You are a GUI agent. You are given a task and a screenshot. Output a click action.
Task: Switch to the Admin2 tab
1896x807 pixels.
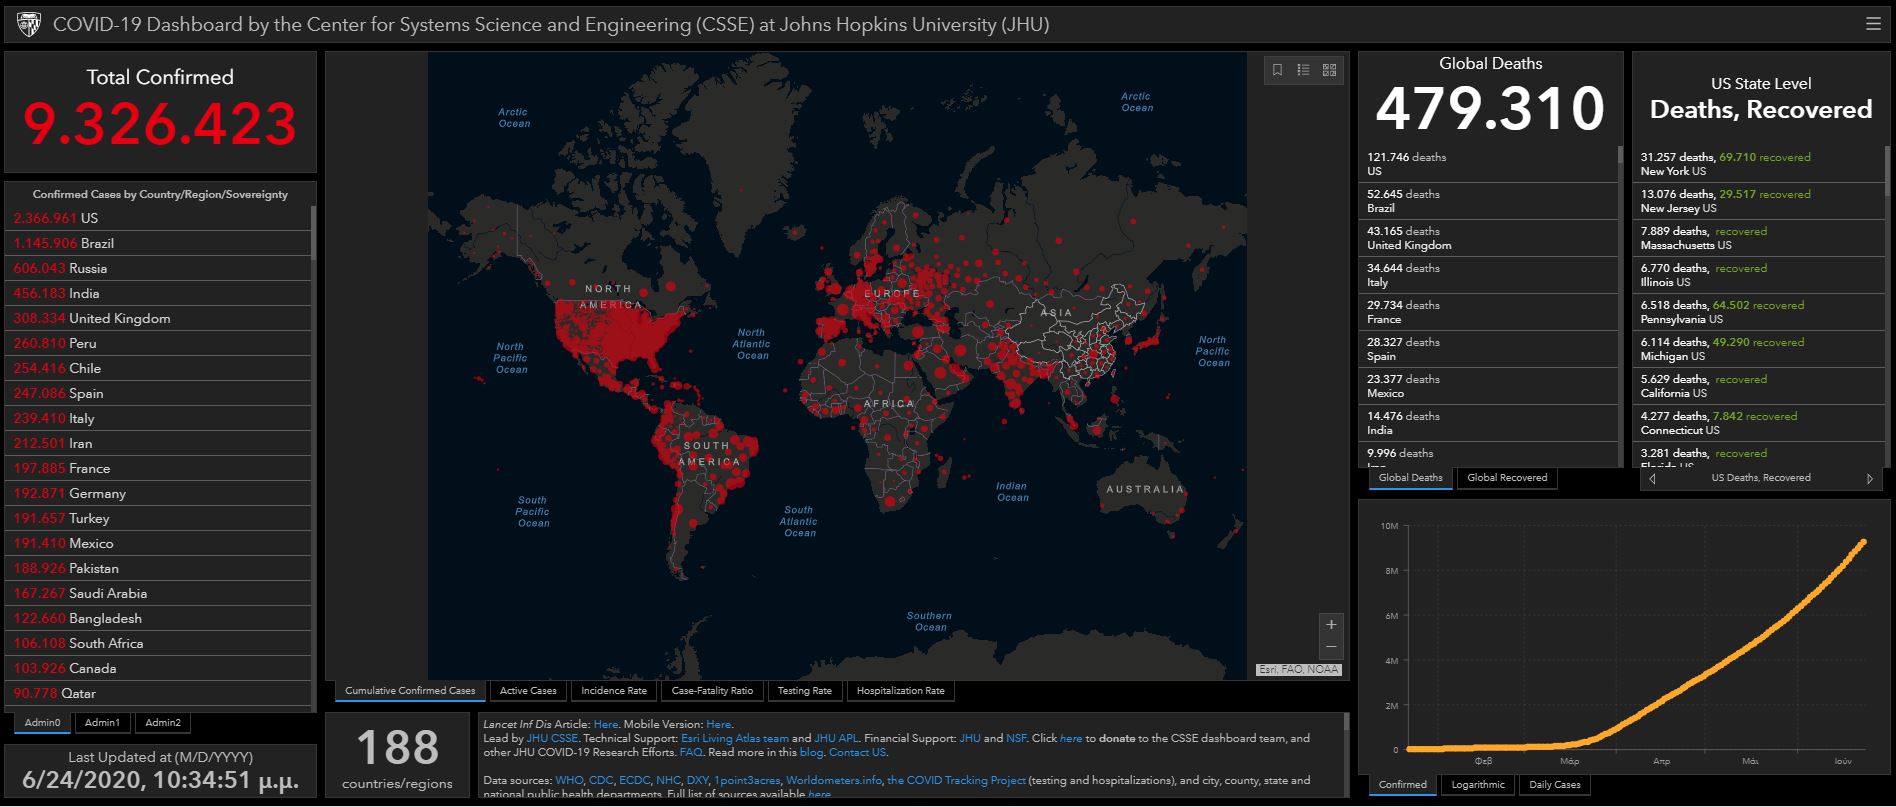[x=163, y=723]
